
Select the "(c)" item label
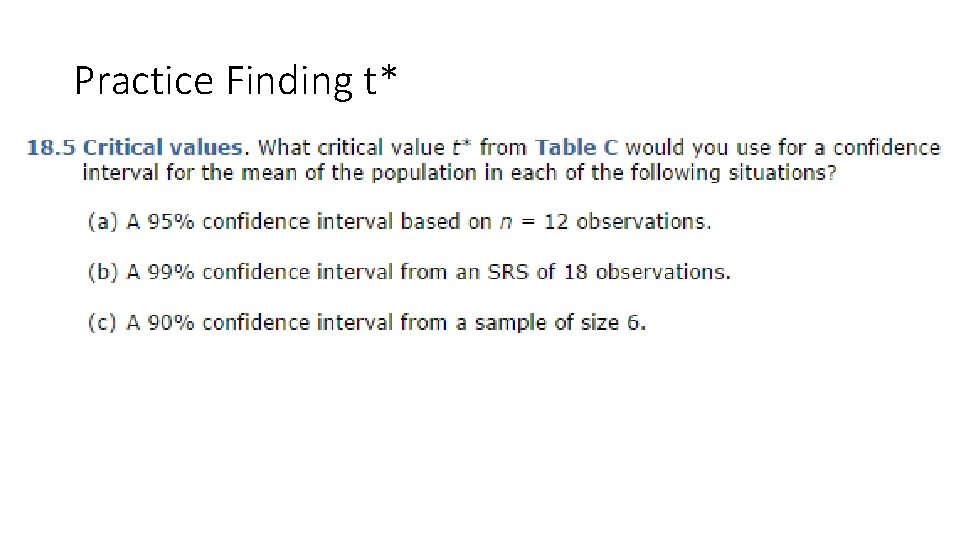pos(102,323)
